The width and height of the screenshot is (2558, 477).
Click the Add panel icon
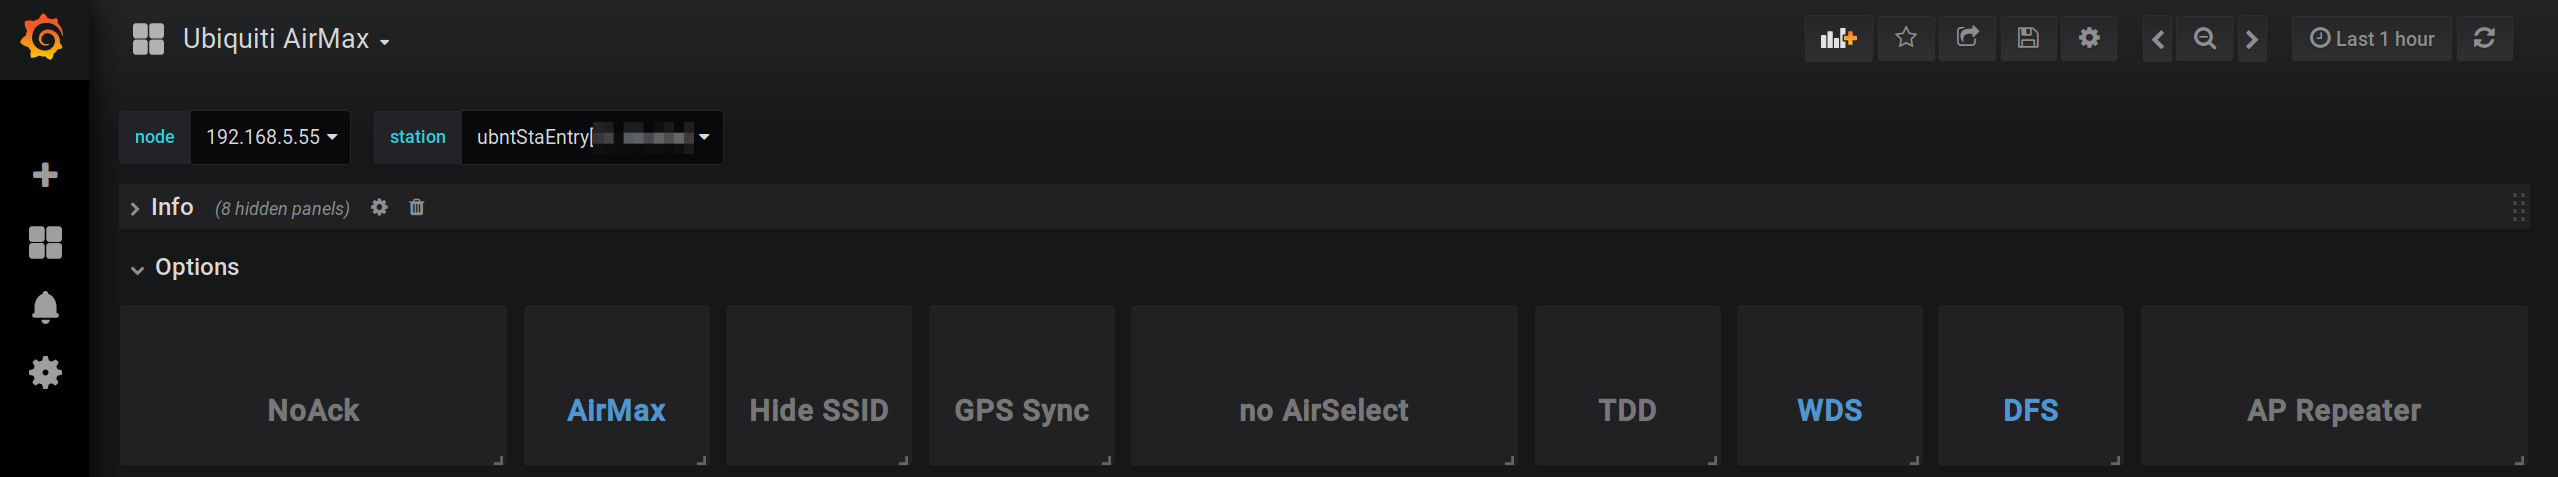click(x=1838, y=39)
